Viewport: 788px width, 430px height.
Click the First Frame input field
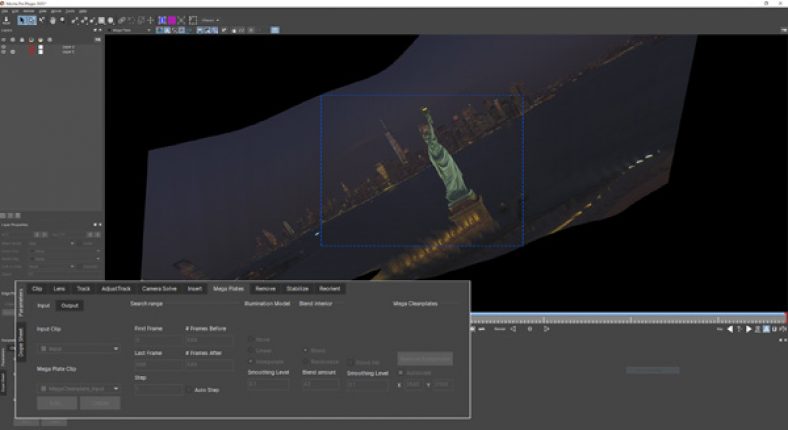click(x=157, y=340)
